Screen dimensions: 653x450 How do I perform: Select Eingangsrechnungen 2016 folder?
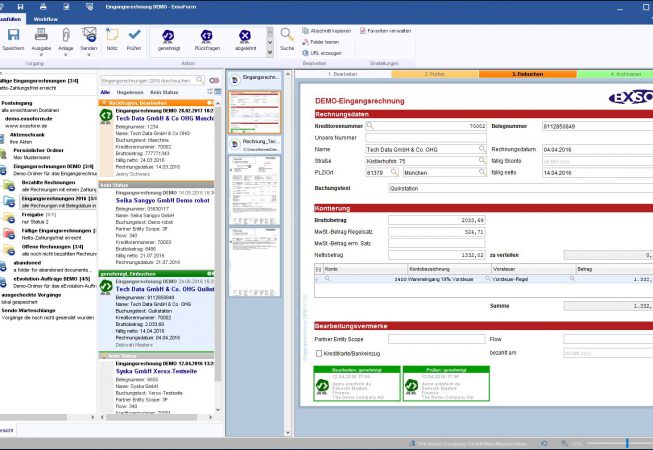coord(58,202)
